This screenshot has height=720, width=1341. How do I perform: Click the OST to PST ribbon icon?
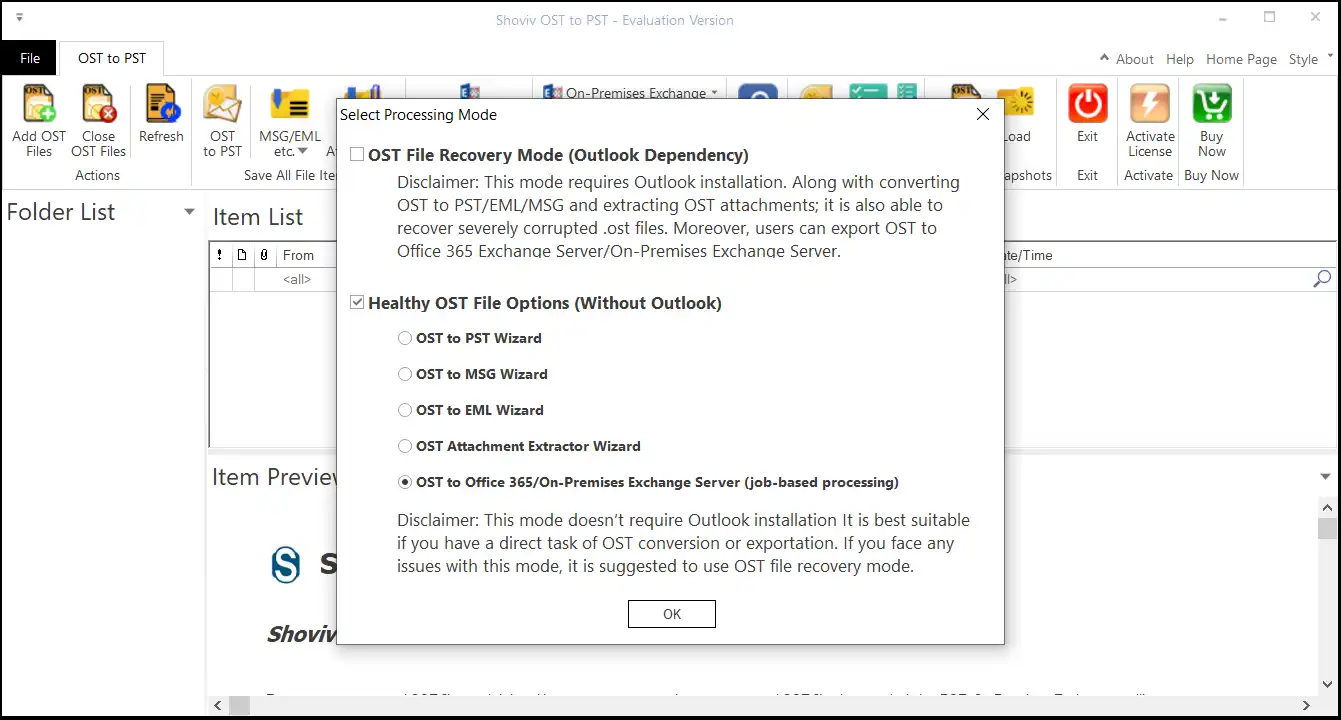click(222, 104)
